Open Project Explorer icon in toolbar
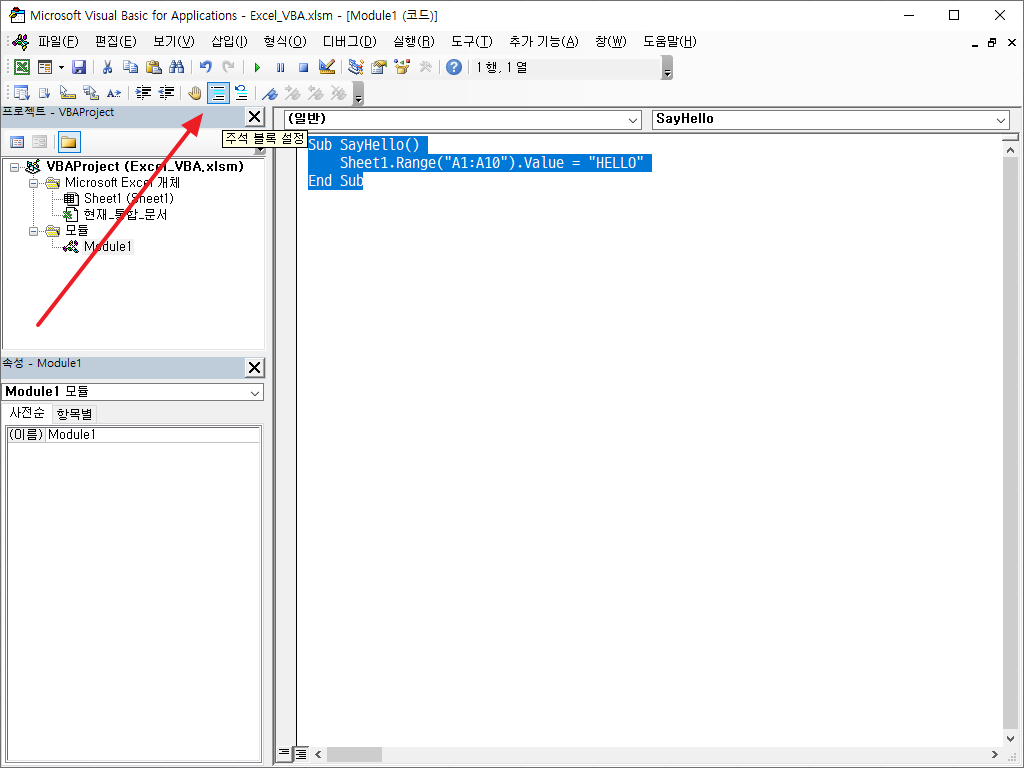The width and height of the screenshot is (1024, 768). pos(356,67)
